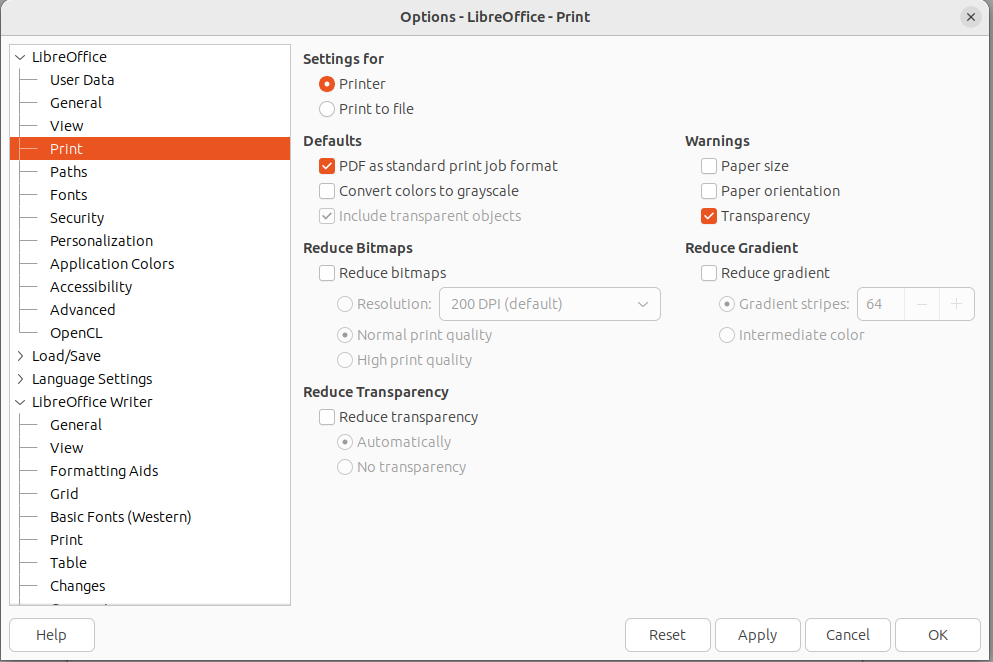Reset the print options
993x662 pixels.
(x=667, y=634)
